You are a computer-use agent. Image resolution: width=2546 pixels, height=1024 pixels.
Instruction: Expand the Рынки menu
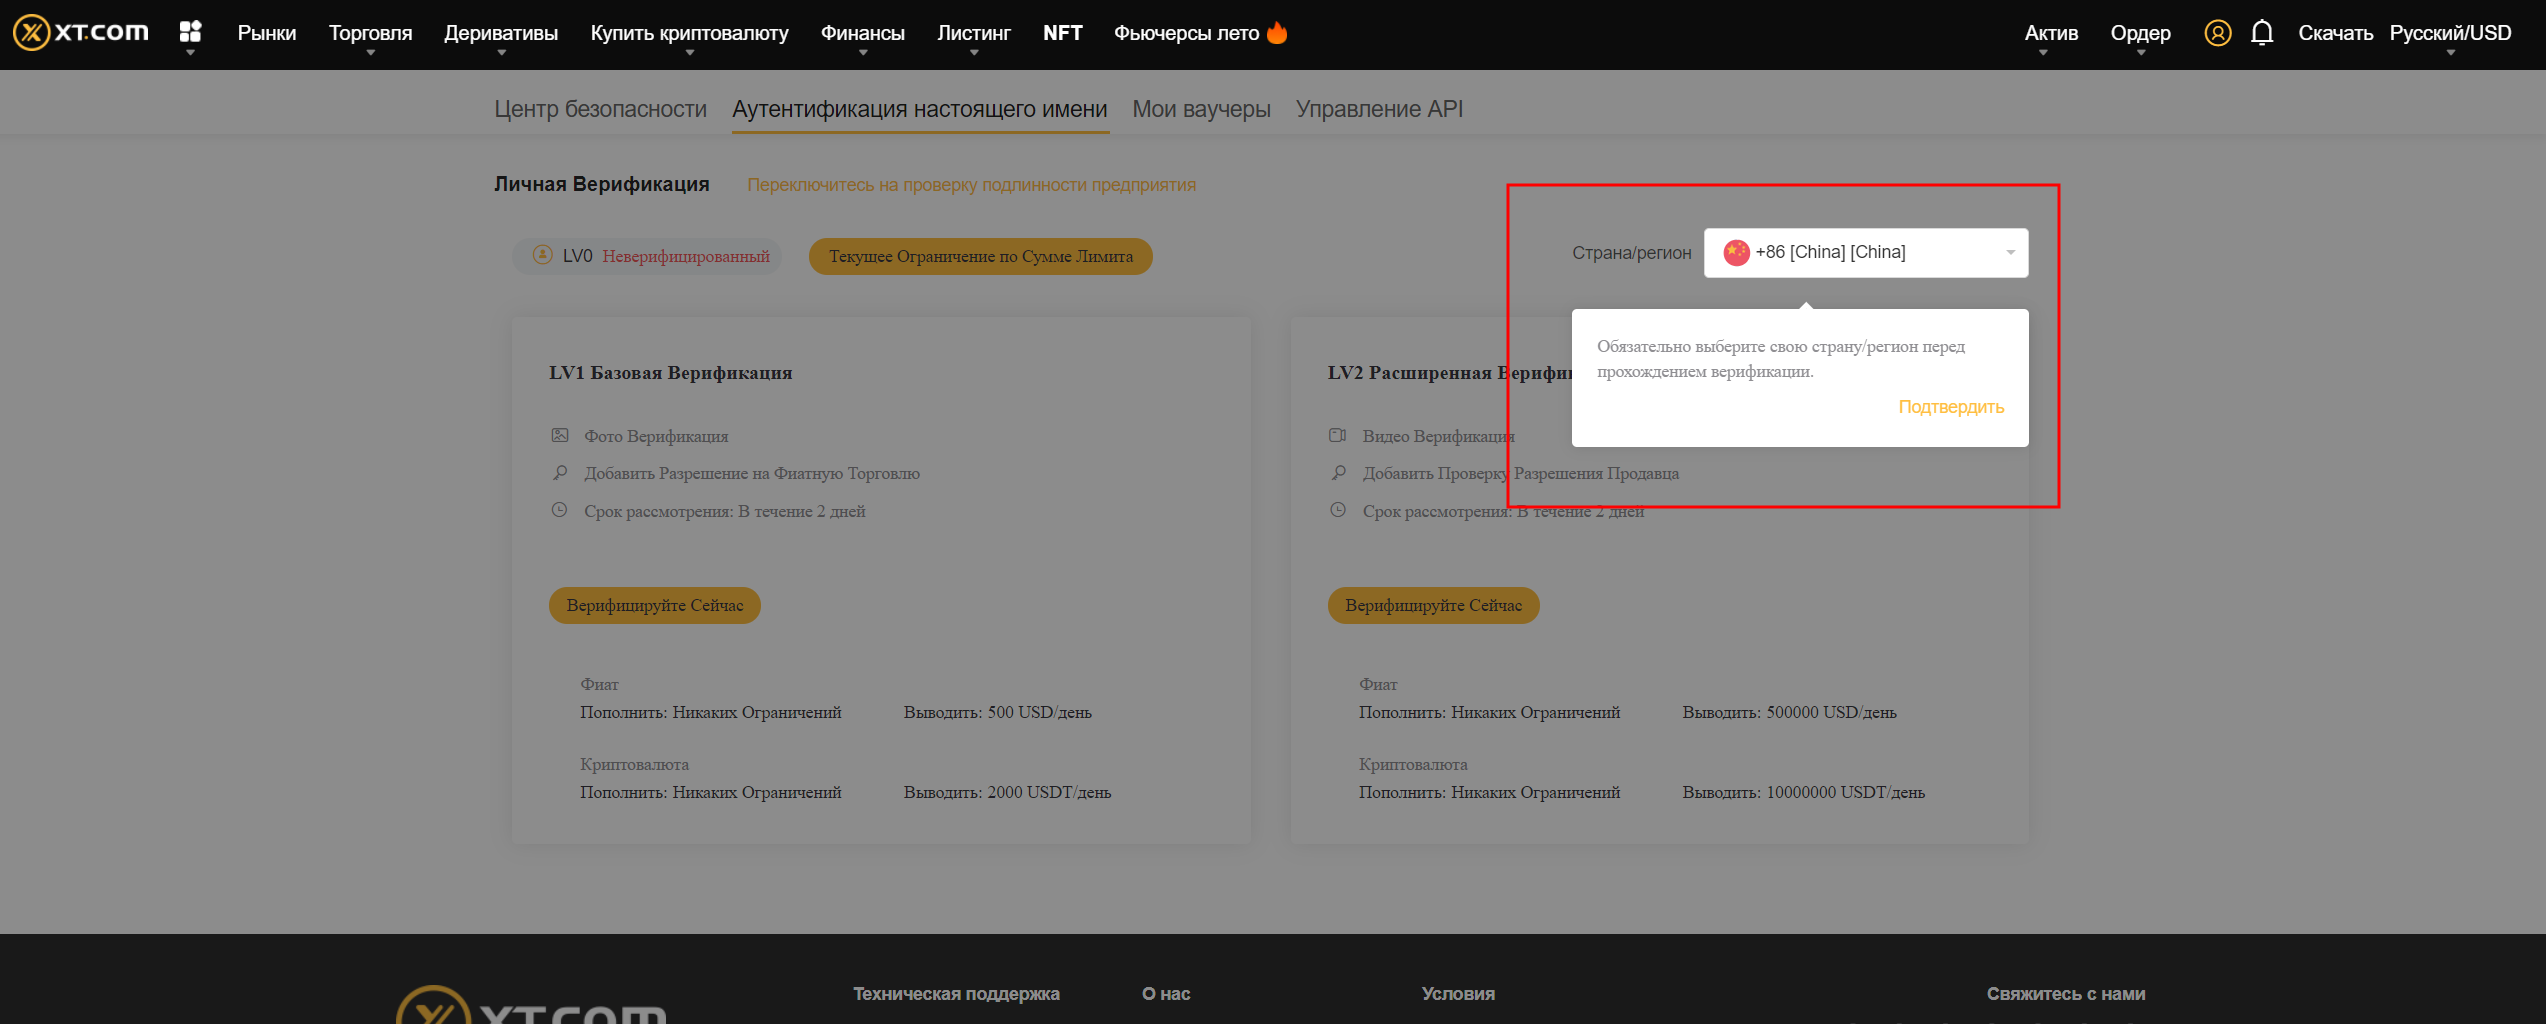(266, 33)
